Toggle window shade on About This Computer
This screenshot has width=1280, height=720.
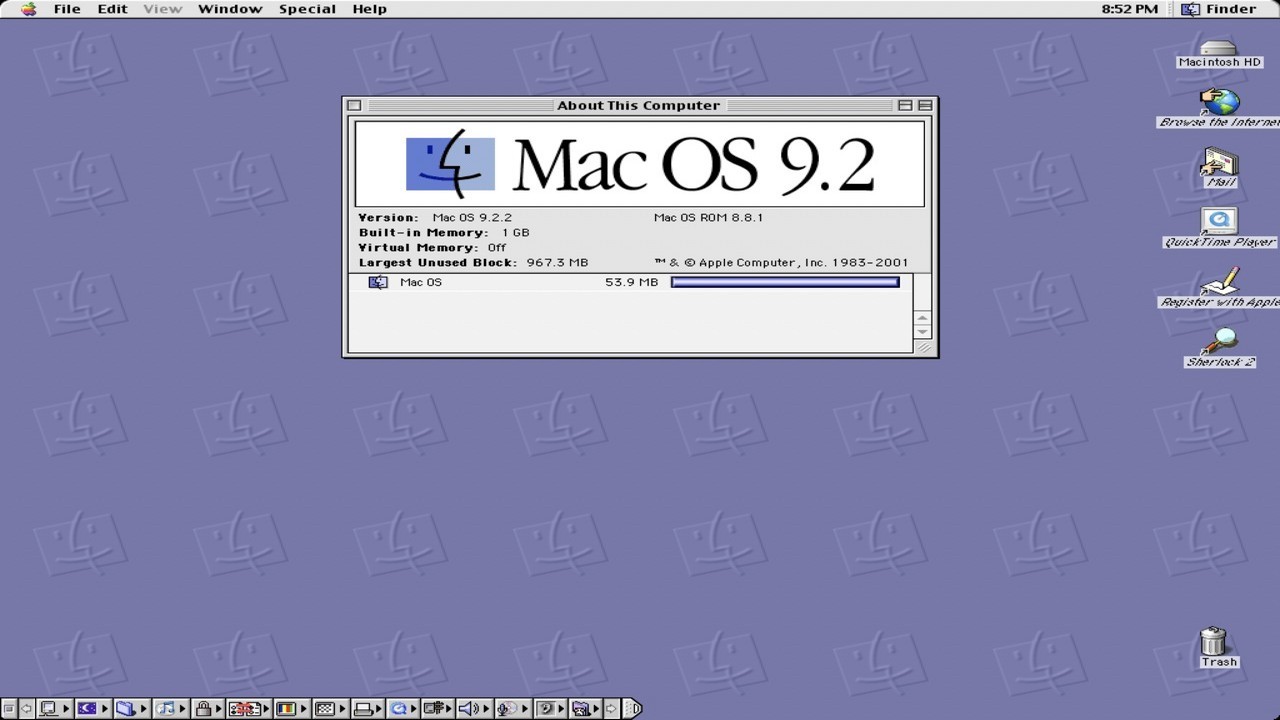(x=925, y=105)
